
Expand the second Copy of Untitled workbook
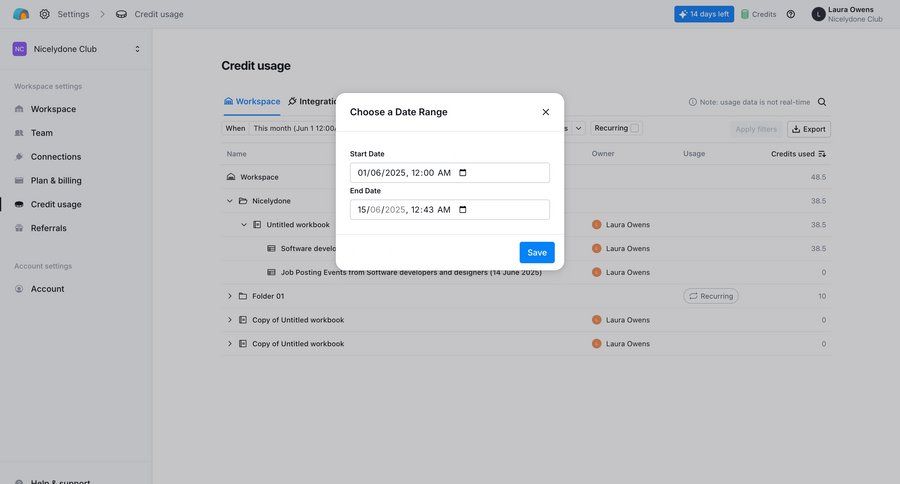[x=230, y=344]
